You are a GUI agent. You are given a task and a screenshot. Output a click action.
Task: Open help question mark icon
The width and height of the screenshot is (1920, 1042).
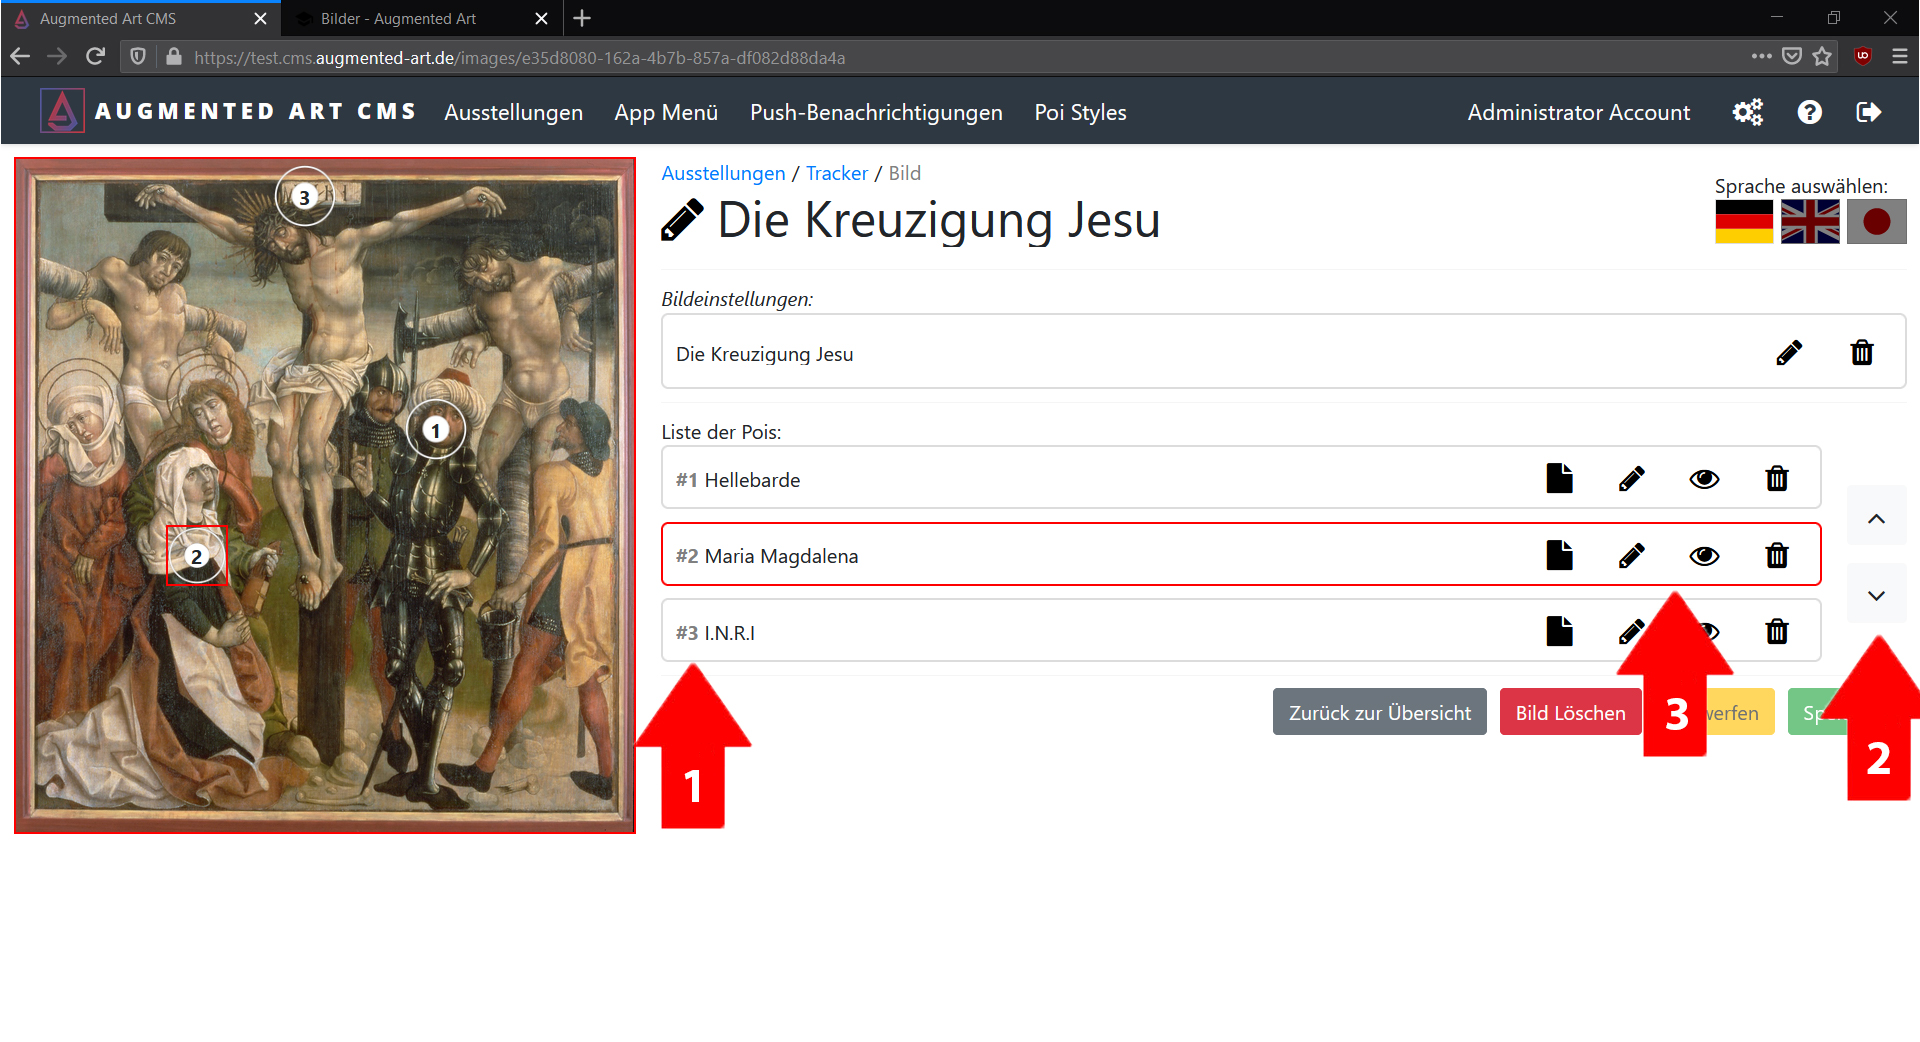coord(1809,112)
